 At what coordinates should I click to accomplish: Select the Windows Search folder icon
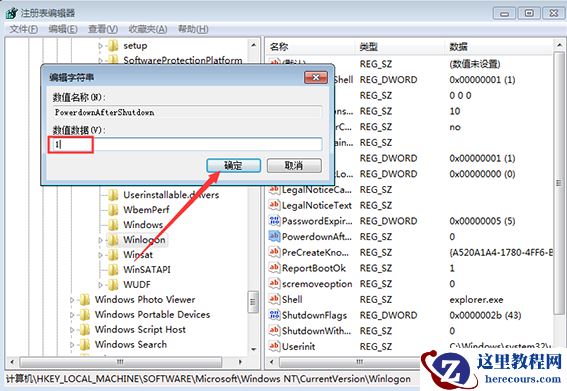tap(85, 345)
